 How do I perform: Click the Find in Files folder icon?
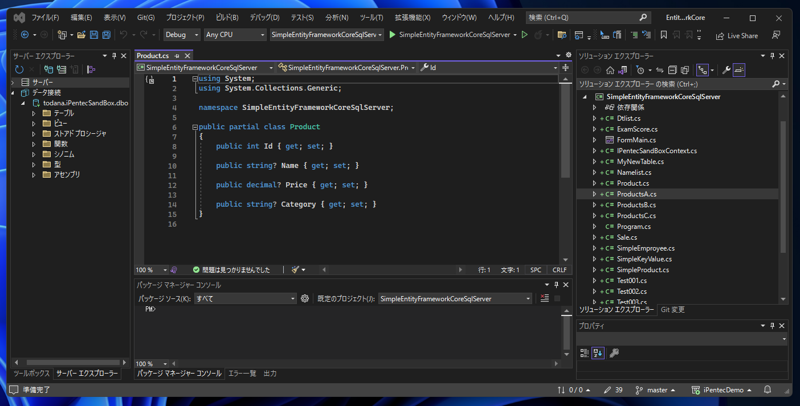(562, 35)
